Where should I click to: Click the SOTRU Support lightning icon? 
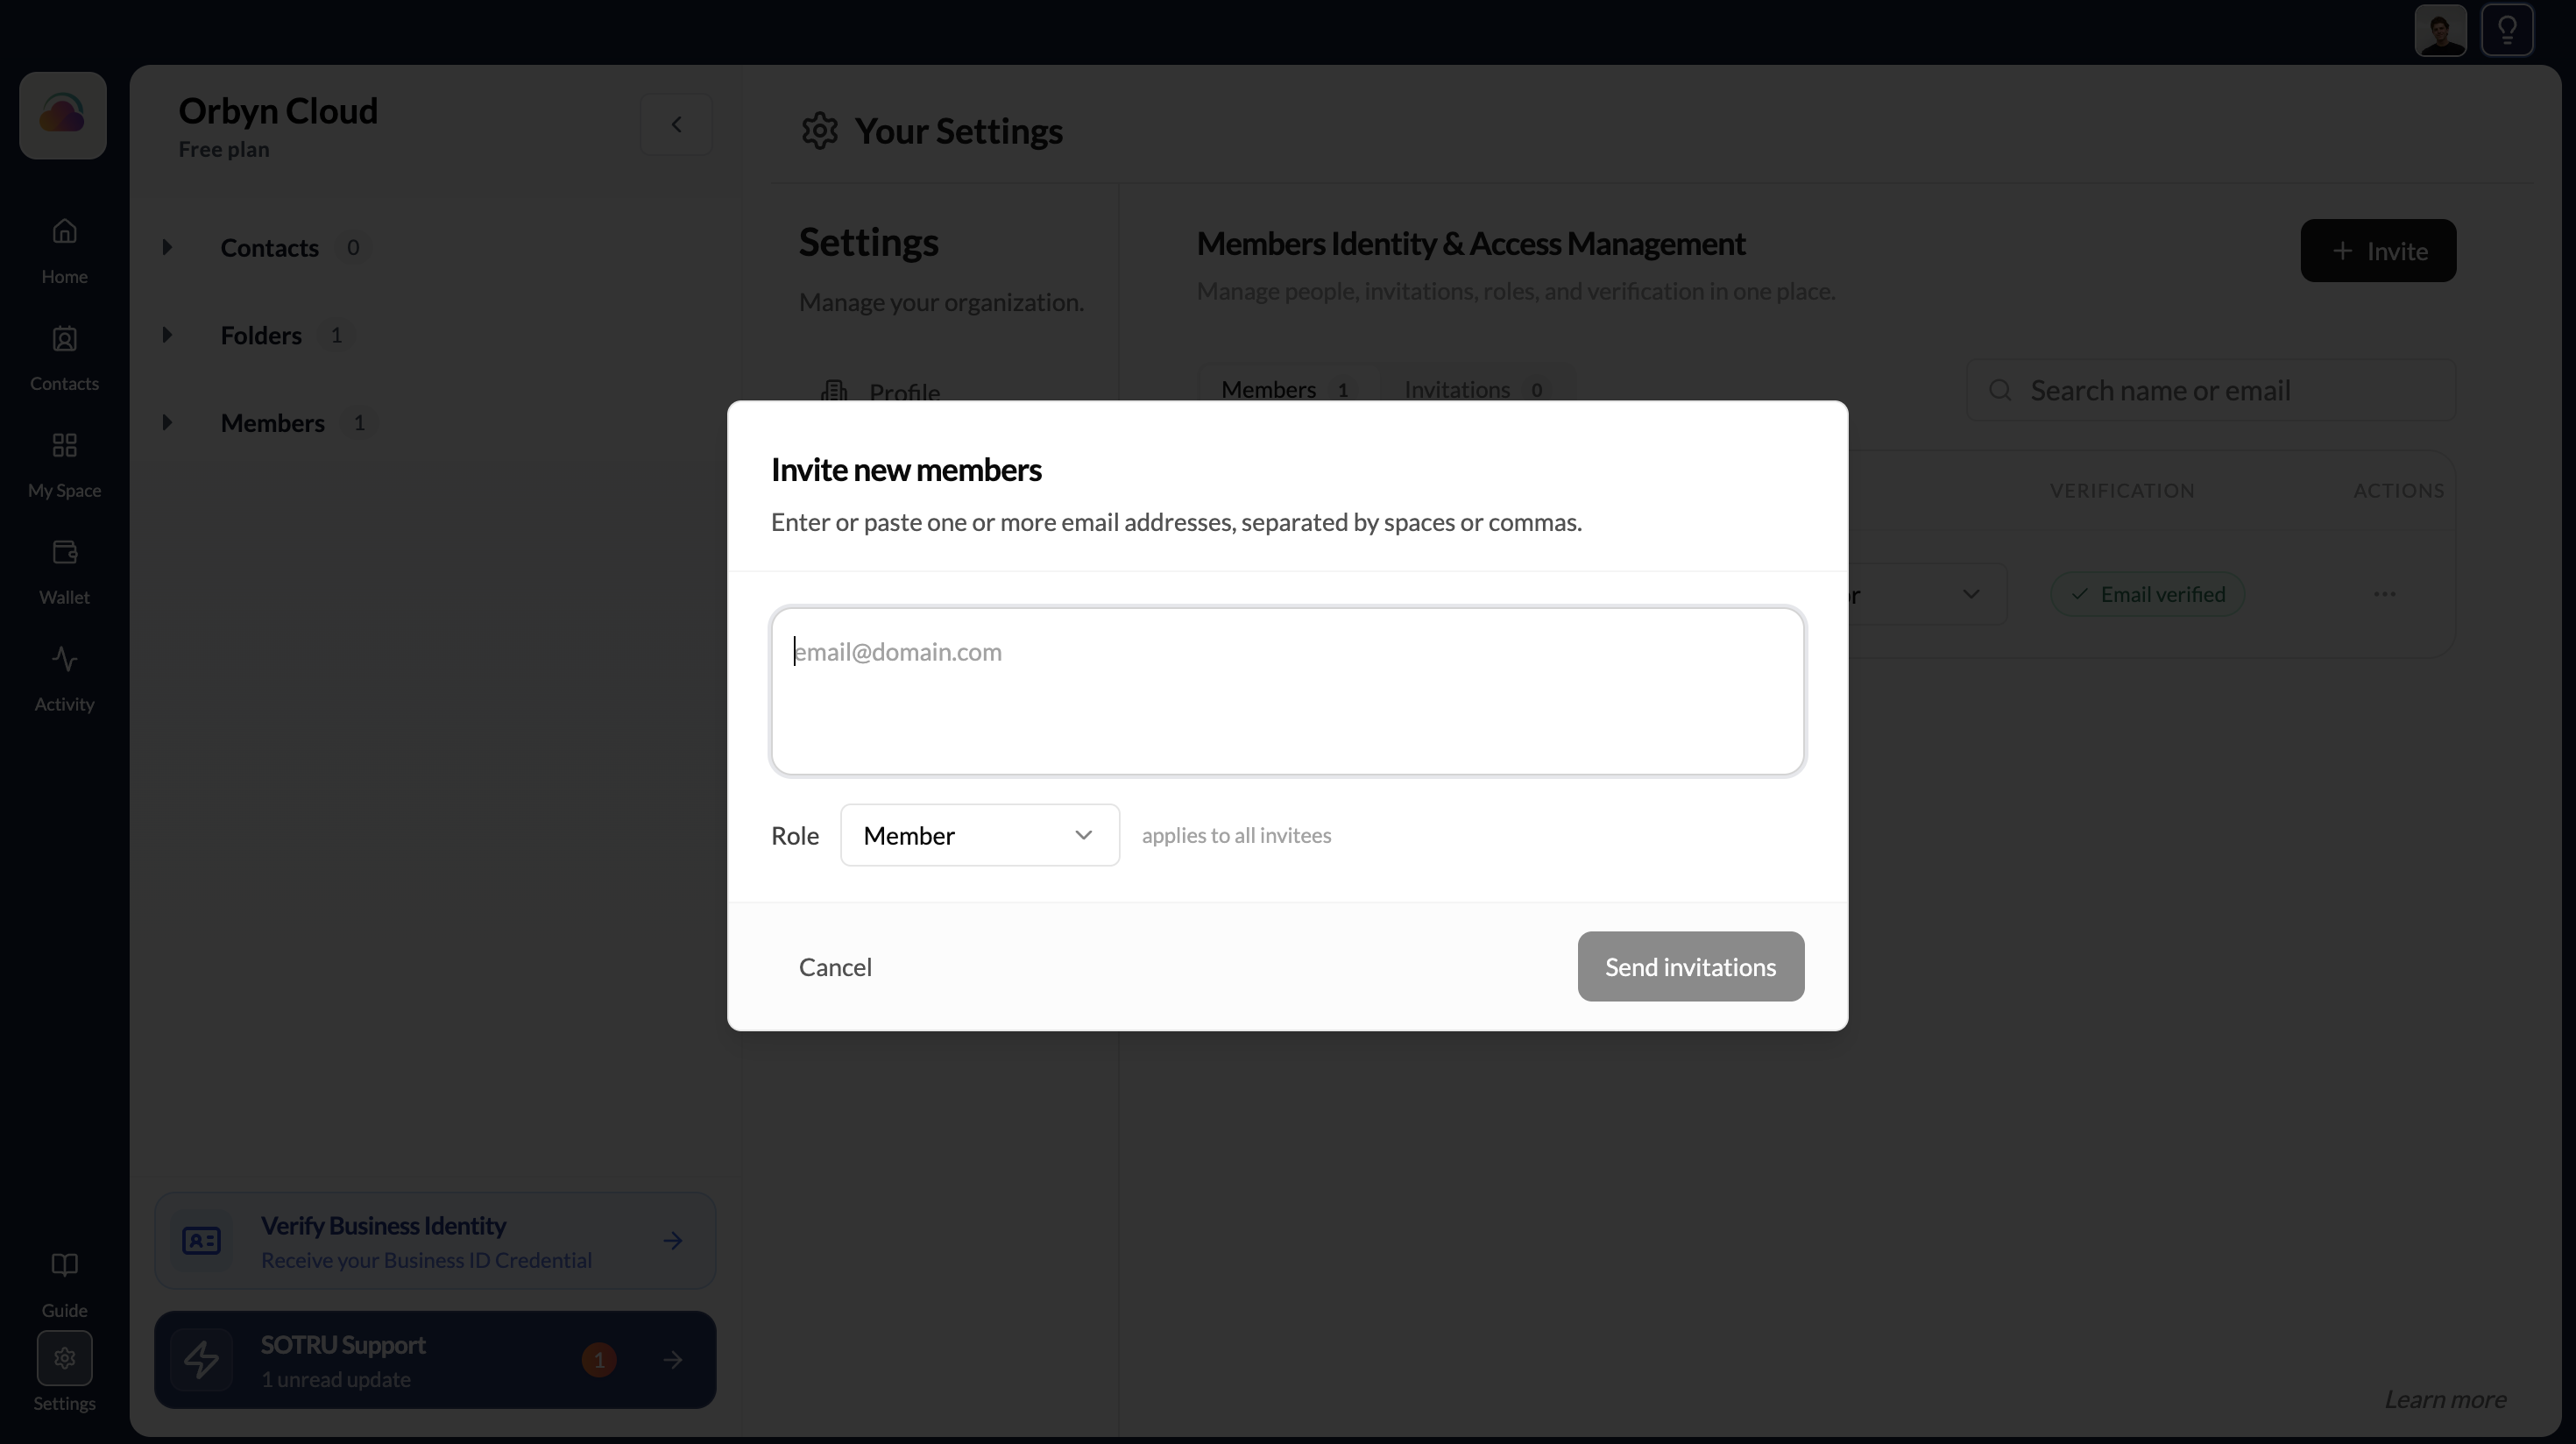[201, 1360]
